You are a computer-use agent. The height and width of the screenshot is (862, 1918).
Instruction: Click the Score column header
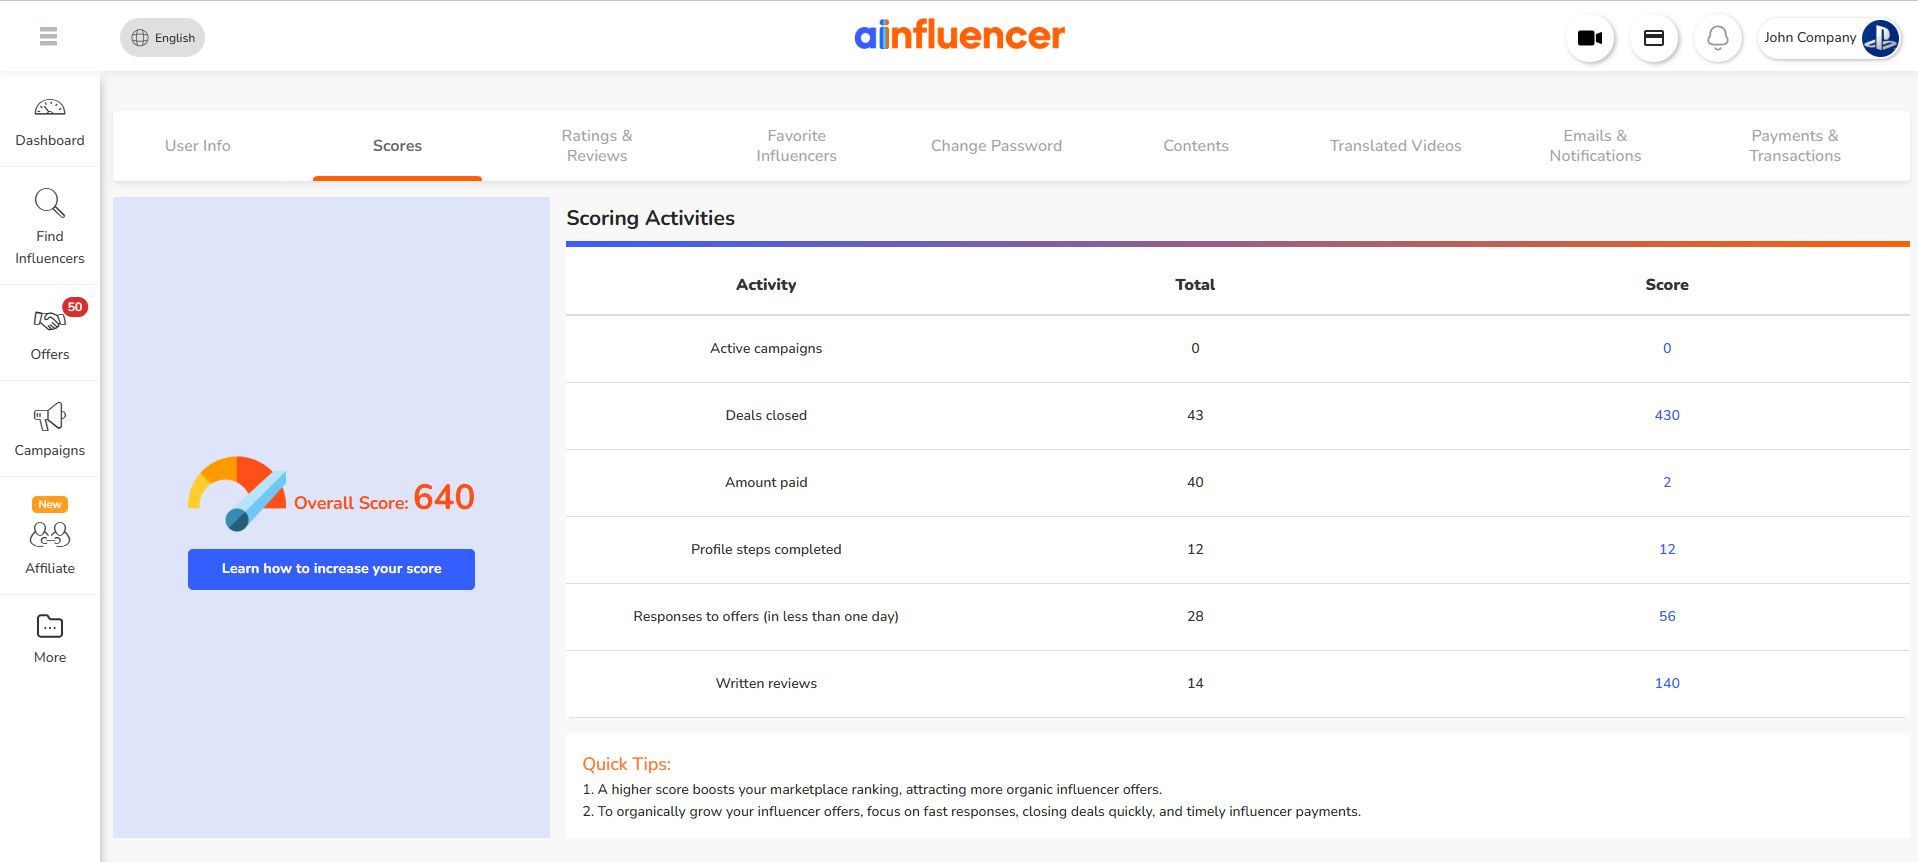(x=1667, y=285)
